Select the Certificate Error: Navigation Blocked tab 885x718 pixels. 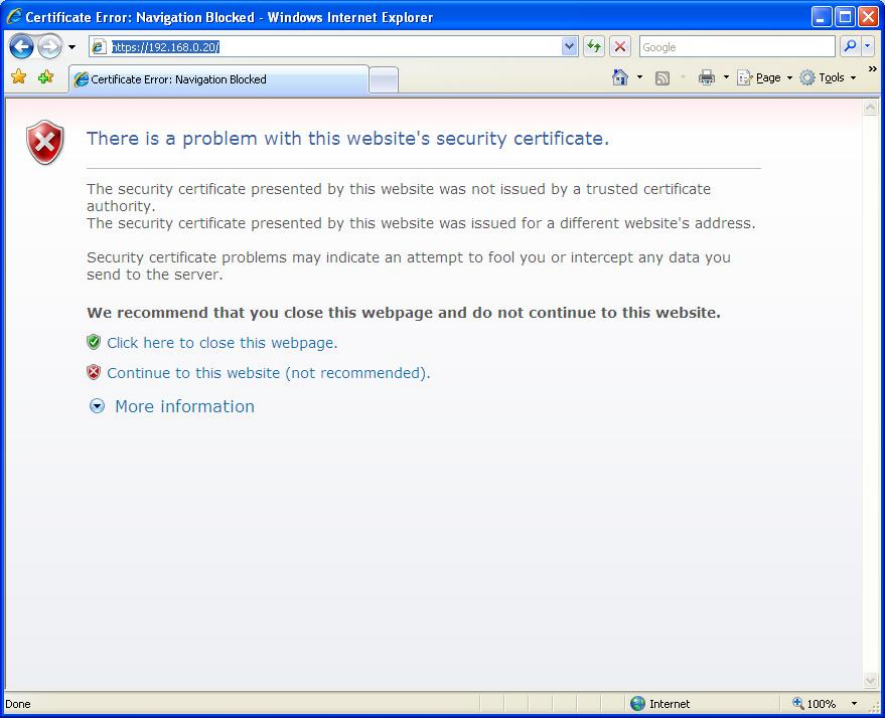tap(219, 80)
